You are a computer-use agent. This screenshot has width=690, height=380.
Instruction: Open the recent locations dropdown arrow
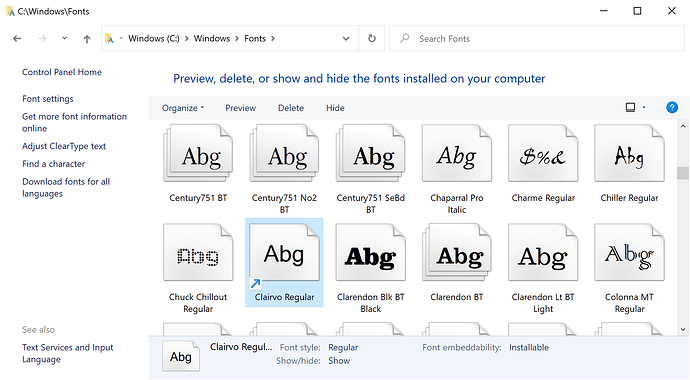[65, 38]
